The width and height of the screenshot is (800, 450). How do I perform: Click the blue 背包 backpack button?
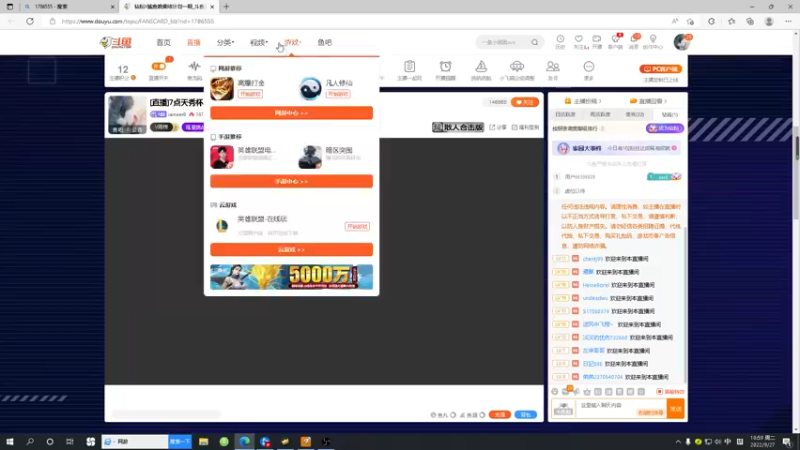point(526,415)
